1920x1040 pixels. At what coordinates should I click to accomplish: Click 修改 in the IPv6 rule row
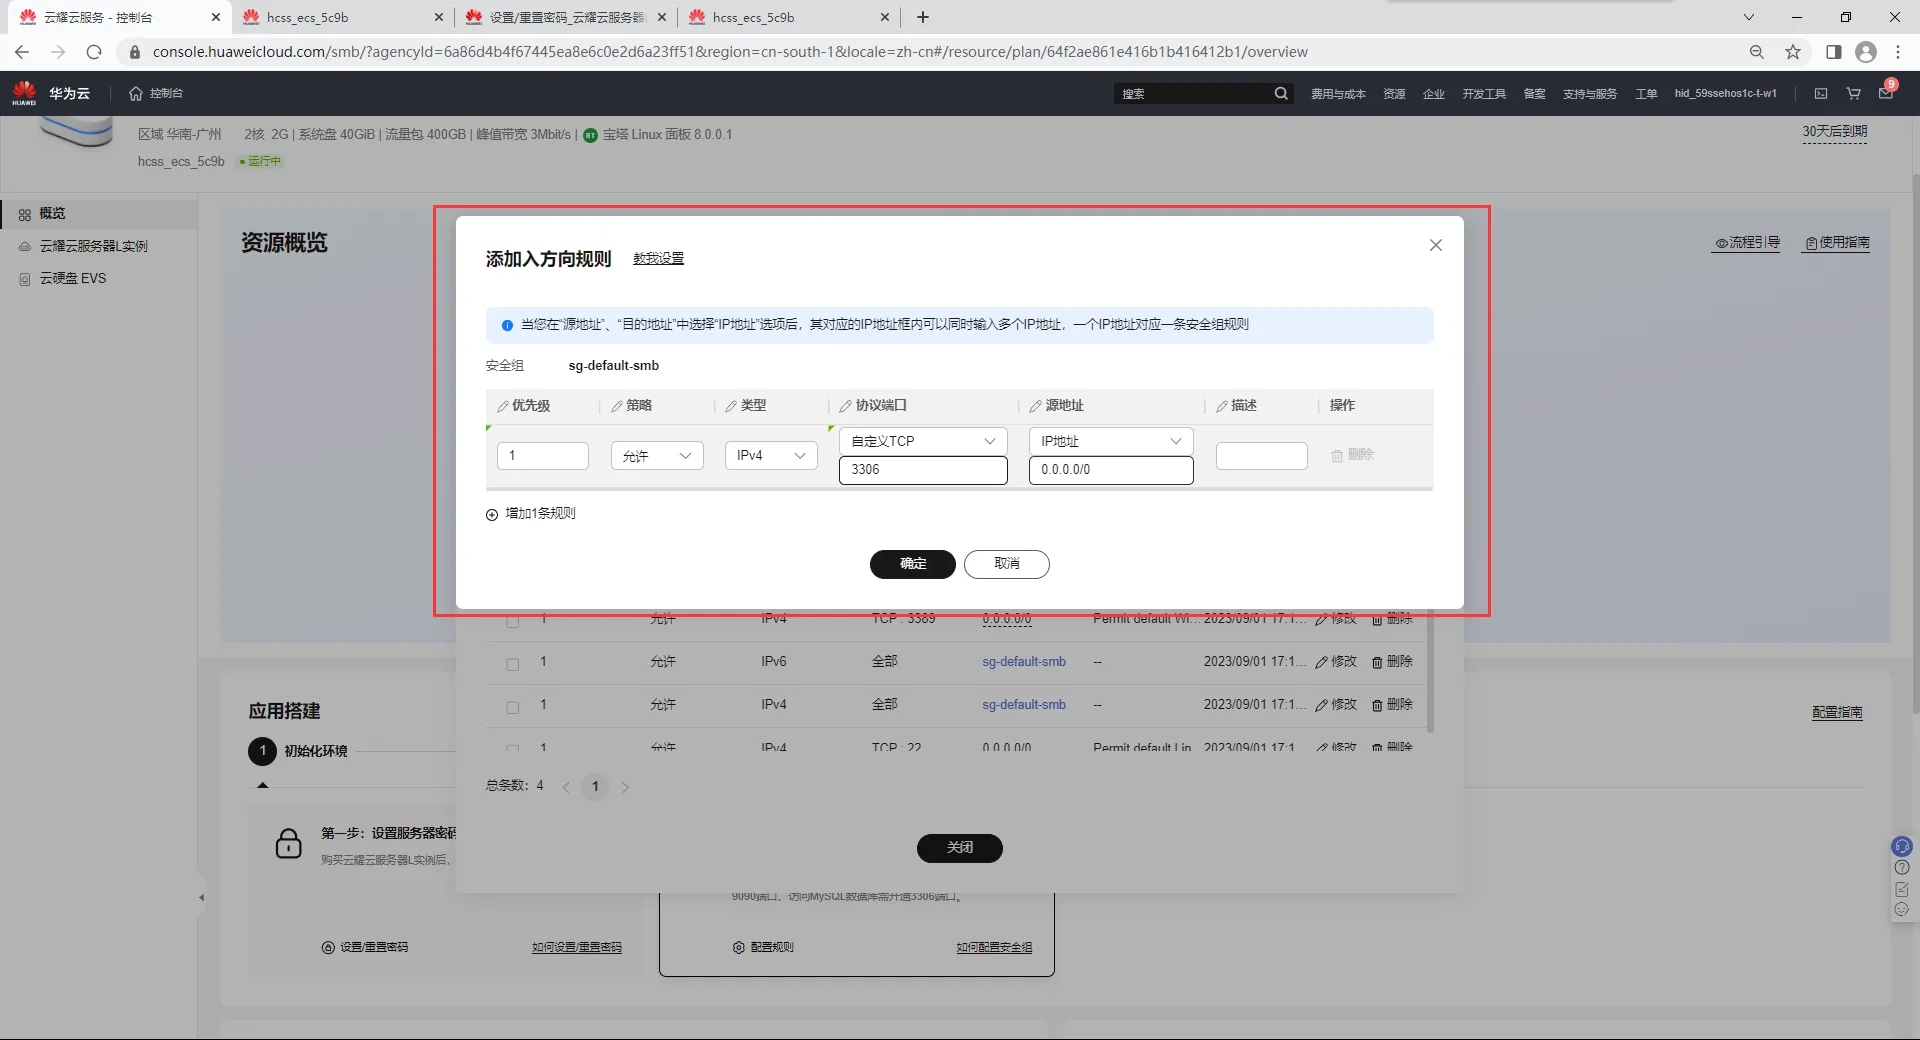[x=1336, y=662]
